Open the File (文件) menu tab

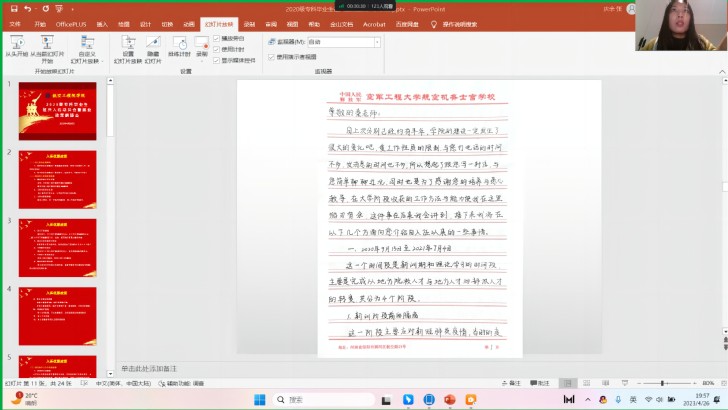tap(14, 23)
